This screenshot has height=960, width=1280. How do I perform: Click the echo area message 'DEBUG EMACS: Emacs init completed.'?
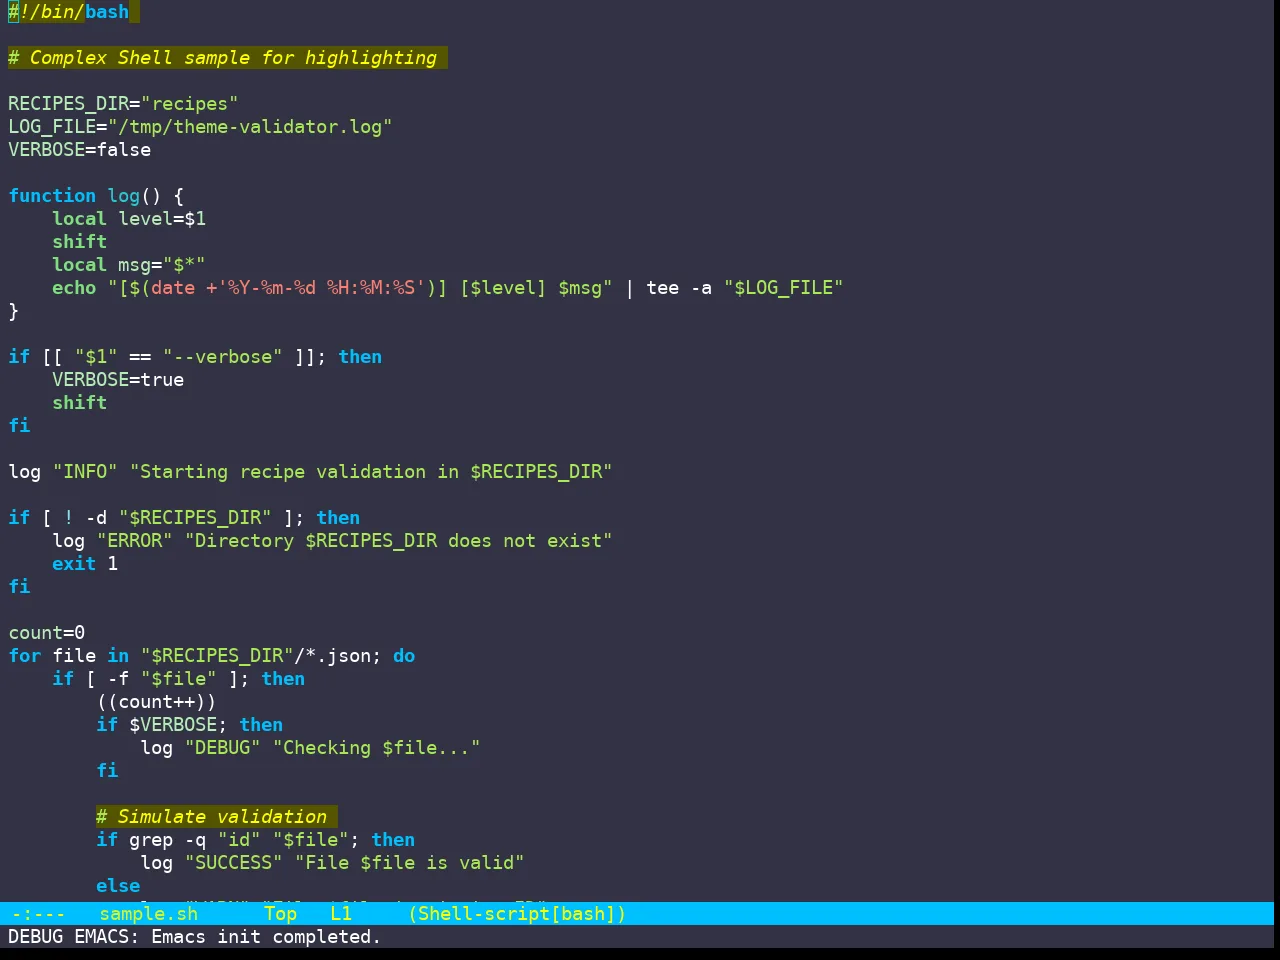tap(195, 937)
